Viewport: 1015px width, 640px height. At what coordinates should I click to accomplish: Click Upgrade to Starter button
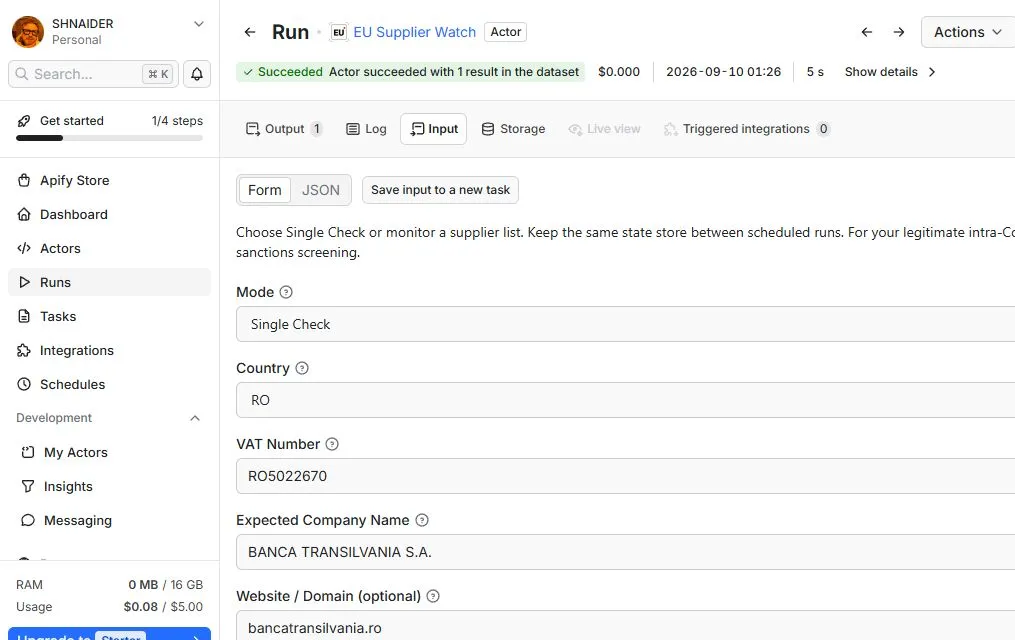point(109,634)
